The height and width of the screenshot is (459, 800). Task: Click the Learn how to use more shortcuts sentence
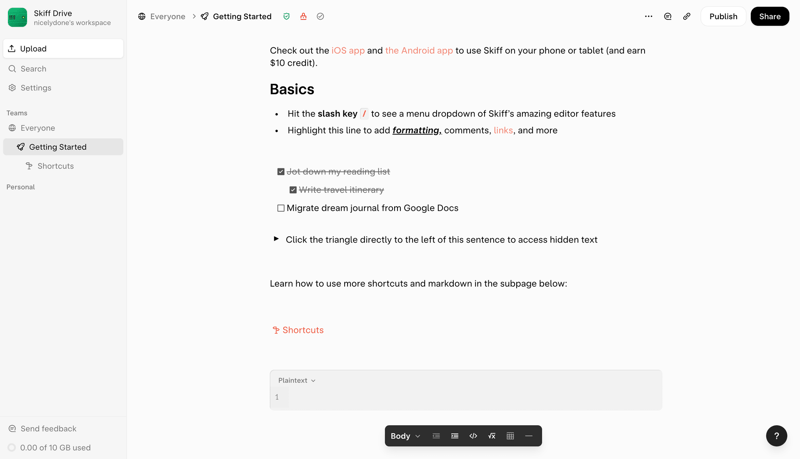point(418,284)
